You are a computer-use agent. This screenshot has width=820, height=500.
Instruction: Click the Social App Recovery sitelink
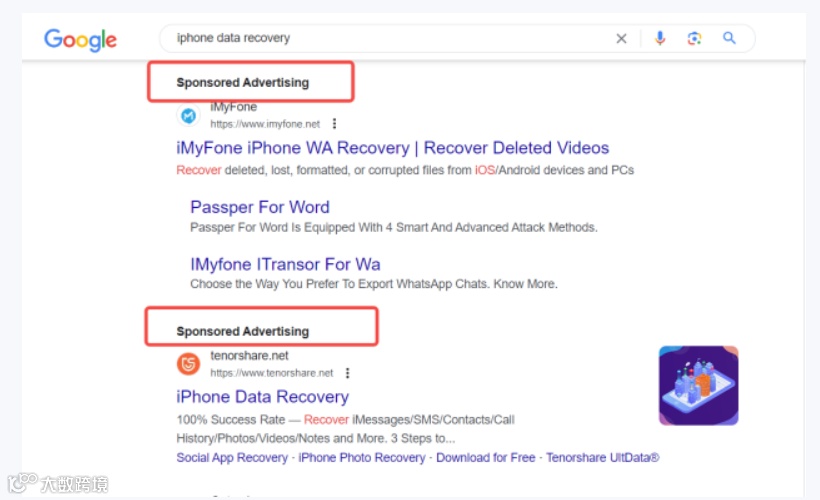tap(232, 458)
